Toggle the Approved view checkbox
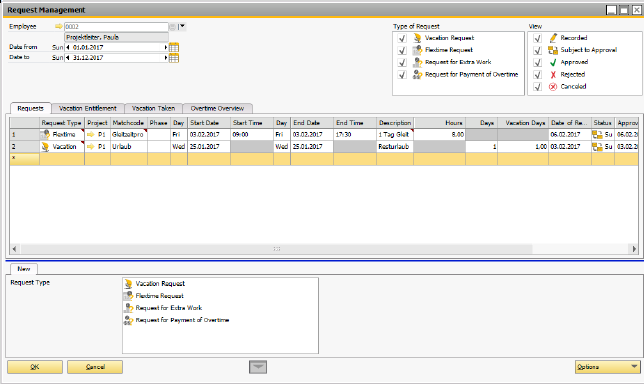 [537, 62]
